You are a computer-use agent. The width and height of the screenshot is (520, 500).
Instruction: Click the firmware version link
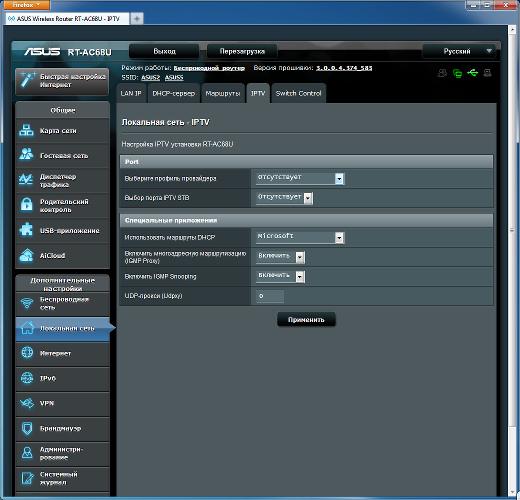click(x=344, y=68)
